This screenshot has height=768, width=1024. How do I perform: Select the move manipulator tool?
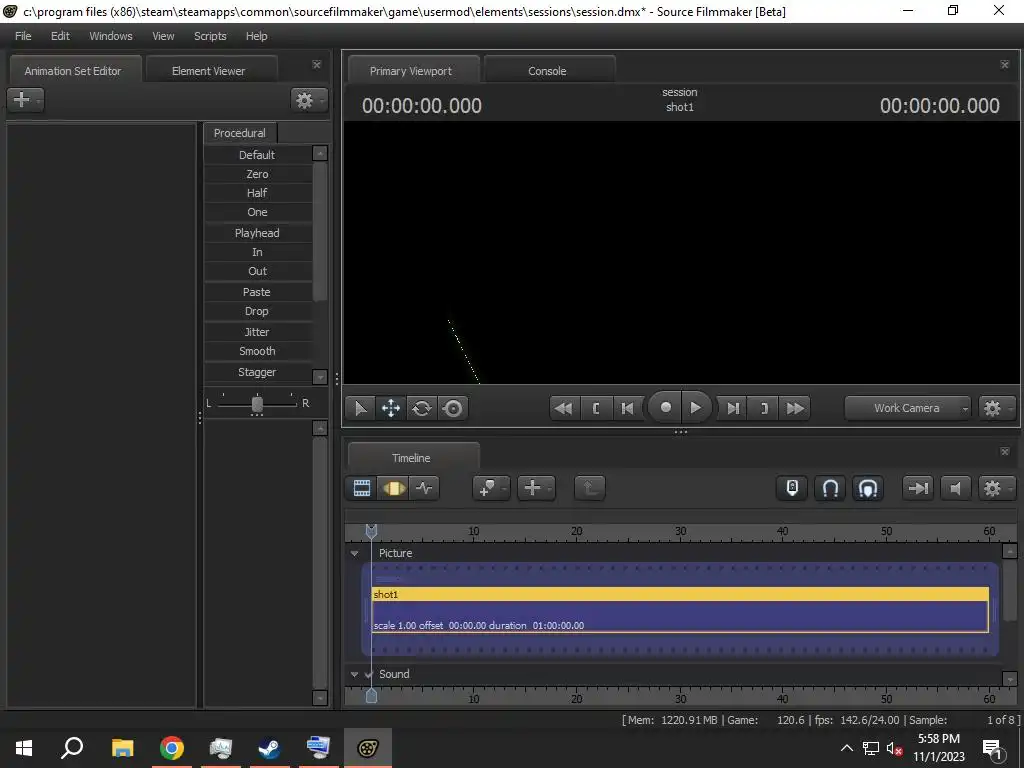click(391, 408)
